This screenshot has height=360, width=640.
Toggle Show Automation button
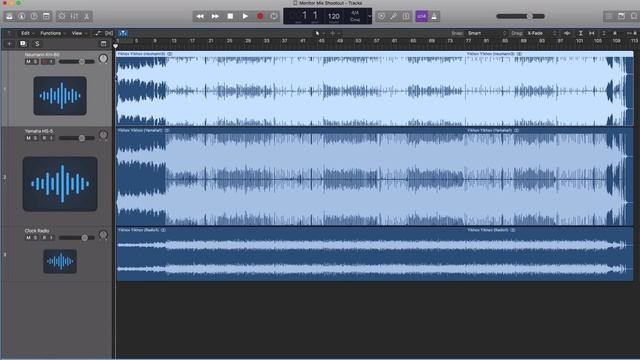pos(98,33)
